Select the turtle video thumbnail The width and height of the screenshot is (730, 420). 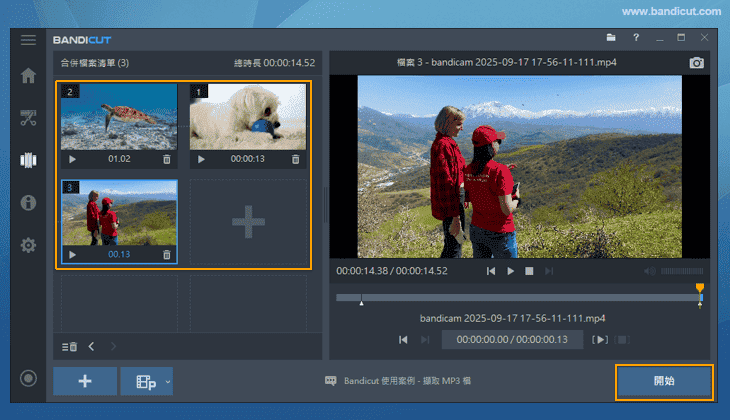click(119, 117)
